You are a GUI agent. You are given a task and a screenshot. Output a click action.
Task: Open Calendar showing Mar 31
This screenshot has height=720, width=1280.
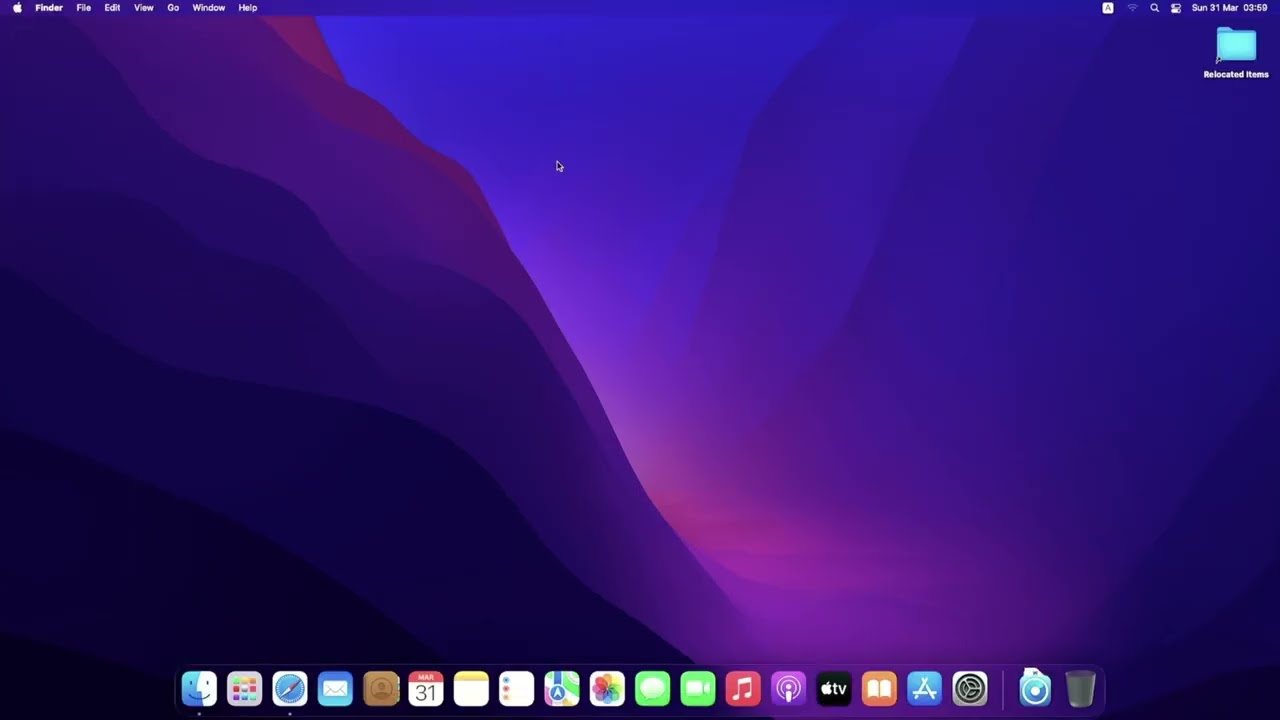426,688
